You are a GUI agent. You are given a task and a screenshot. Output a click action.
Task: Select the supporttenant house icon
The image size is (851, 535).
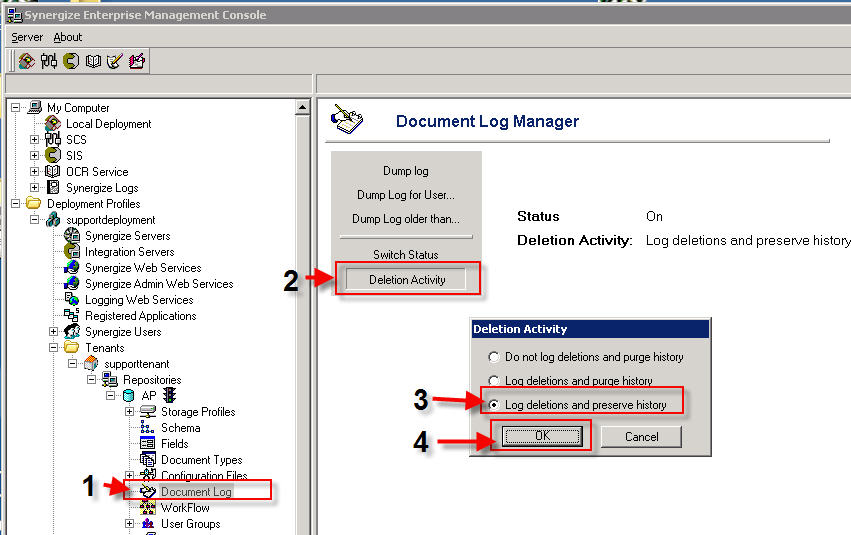coord(91,364)
